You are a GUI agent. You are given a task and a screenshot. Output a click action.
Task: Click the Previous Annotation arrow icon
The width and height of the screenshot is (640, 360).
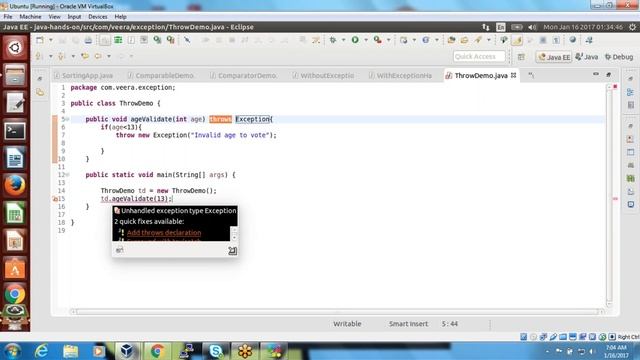click(x=61, y=56)
